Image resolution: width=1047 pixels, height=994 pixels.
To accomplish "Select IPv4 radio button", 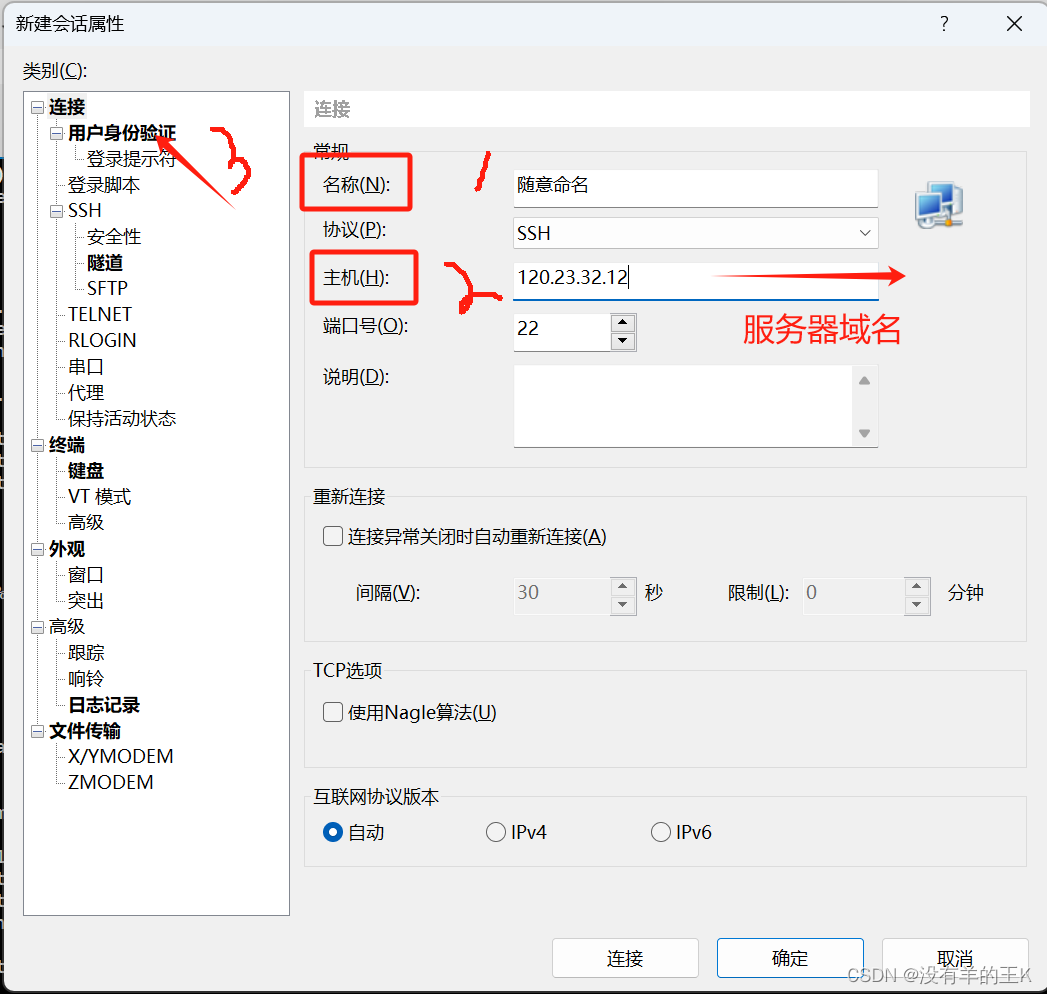I will [495, 832].
